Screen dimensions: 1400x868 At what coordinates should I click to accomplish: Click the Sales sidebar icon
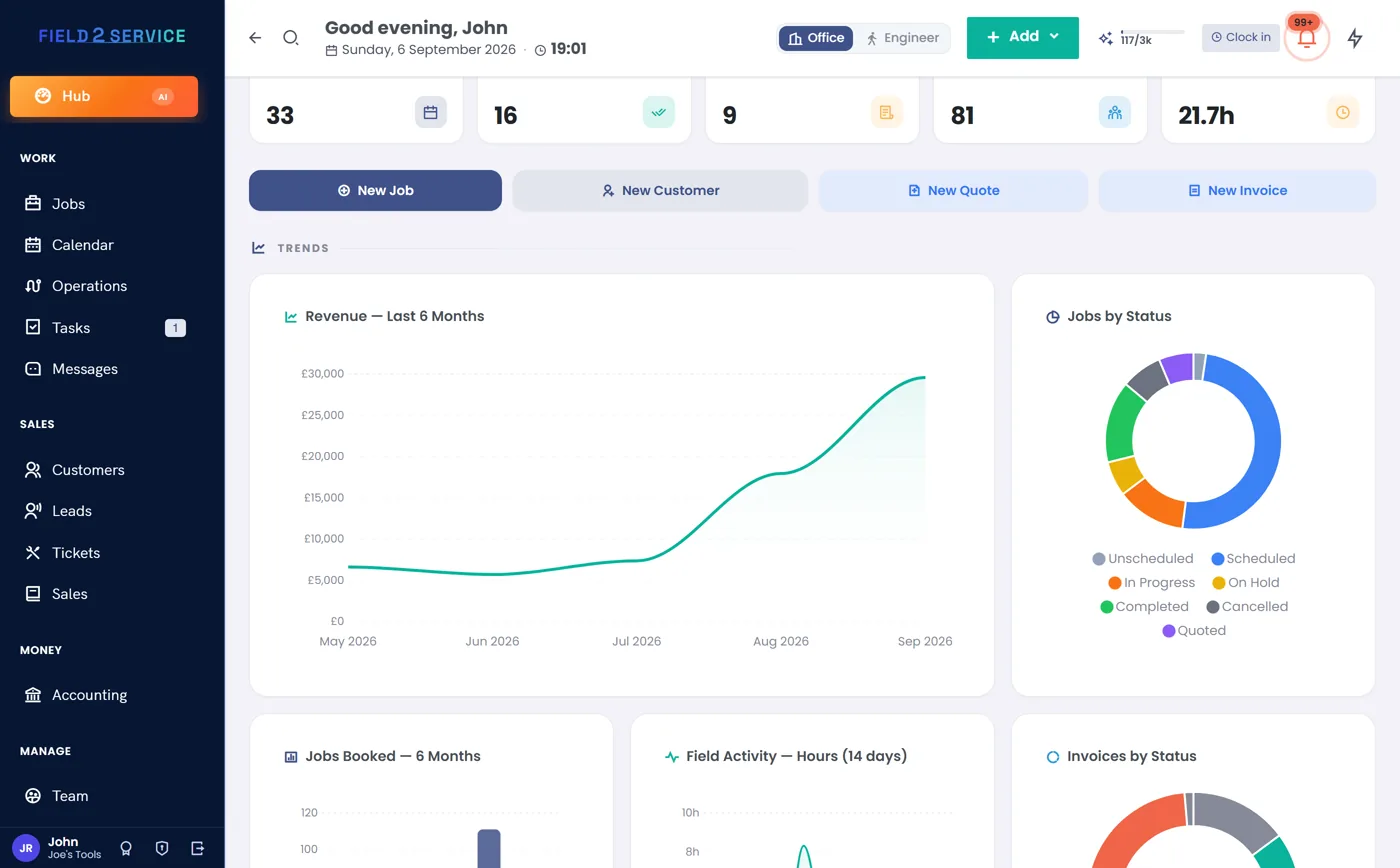[x=33, y=594]
